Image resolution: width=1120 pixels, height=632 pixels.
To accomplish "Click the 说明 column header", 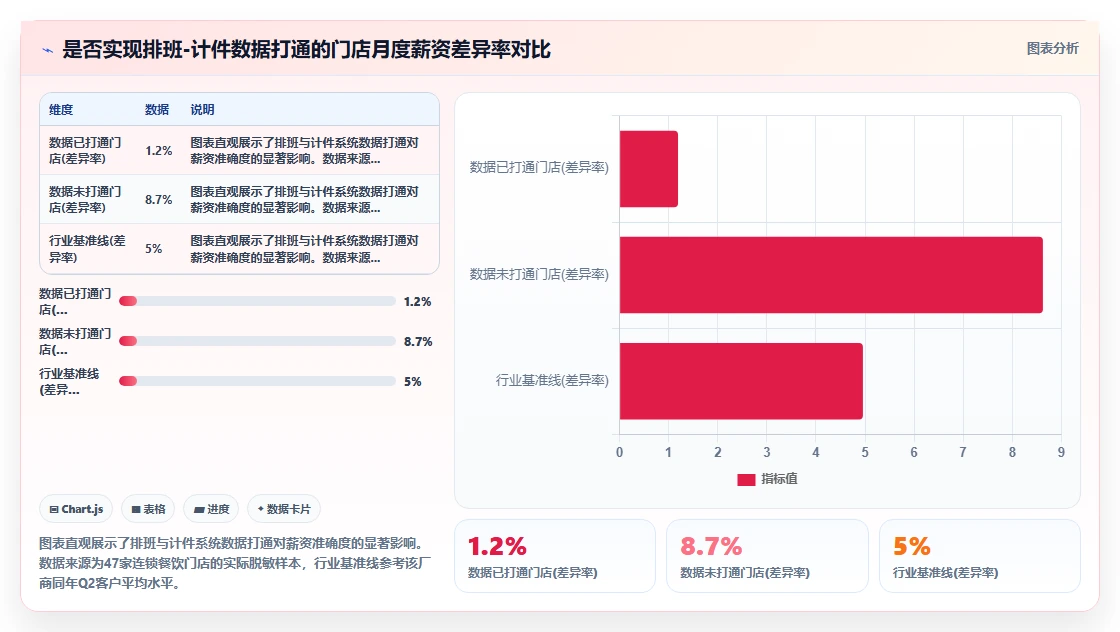I will [x=202, y=110].
